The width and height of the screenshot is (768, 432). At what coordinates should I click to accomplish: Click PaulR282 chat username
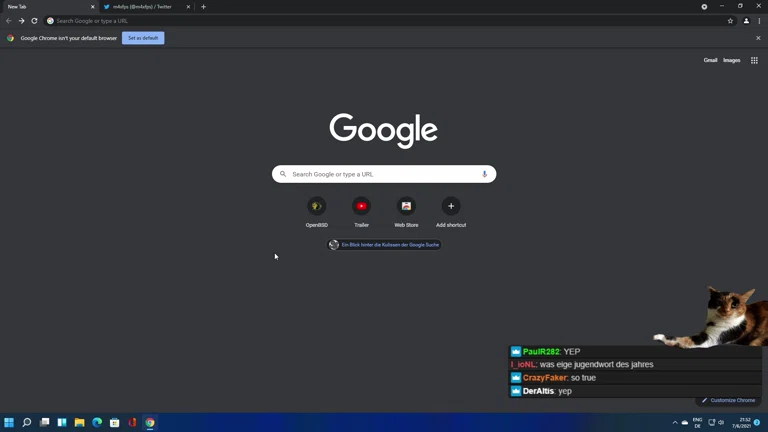[x=541, y=352]
